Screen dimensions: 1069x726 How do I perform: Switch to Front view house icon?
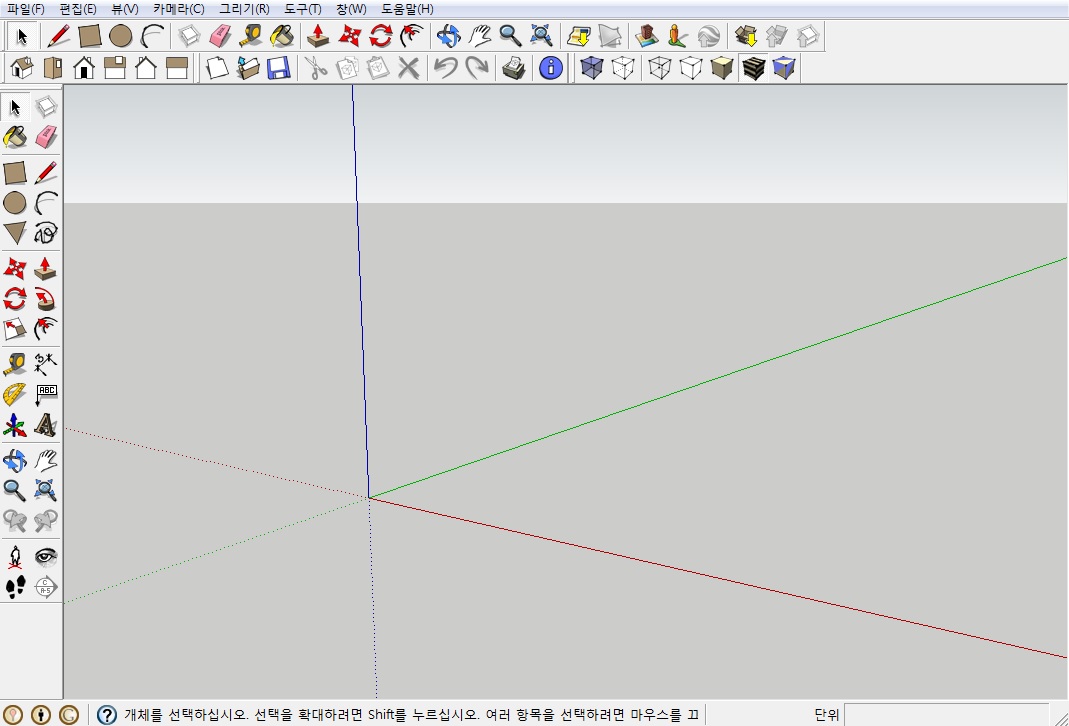pyautogui.click(x=84, y=67)
